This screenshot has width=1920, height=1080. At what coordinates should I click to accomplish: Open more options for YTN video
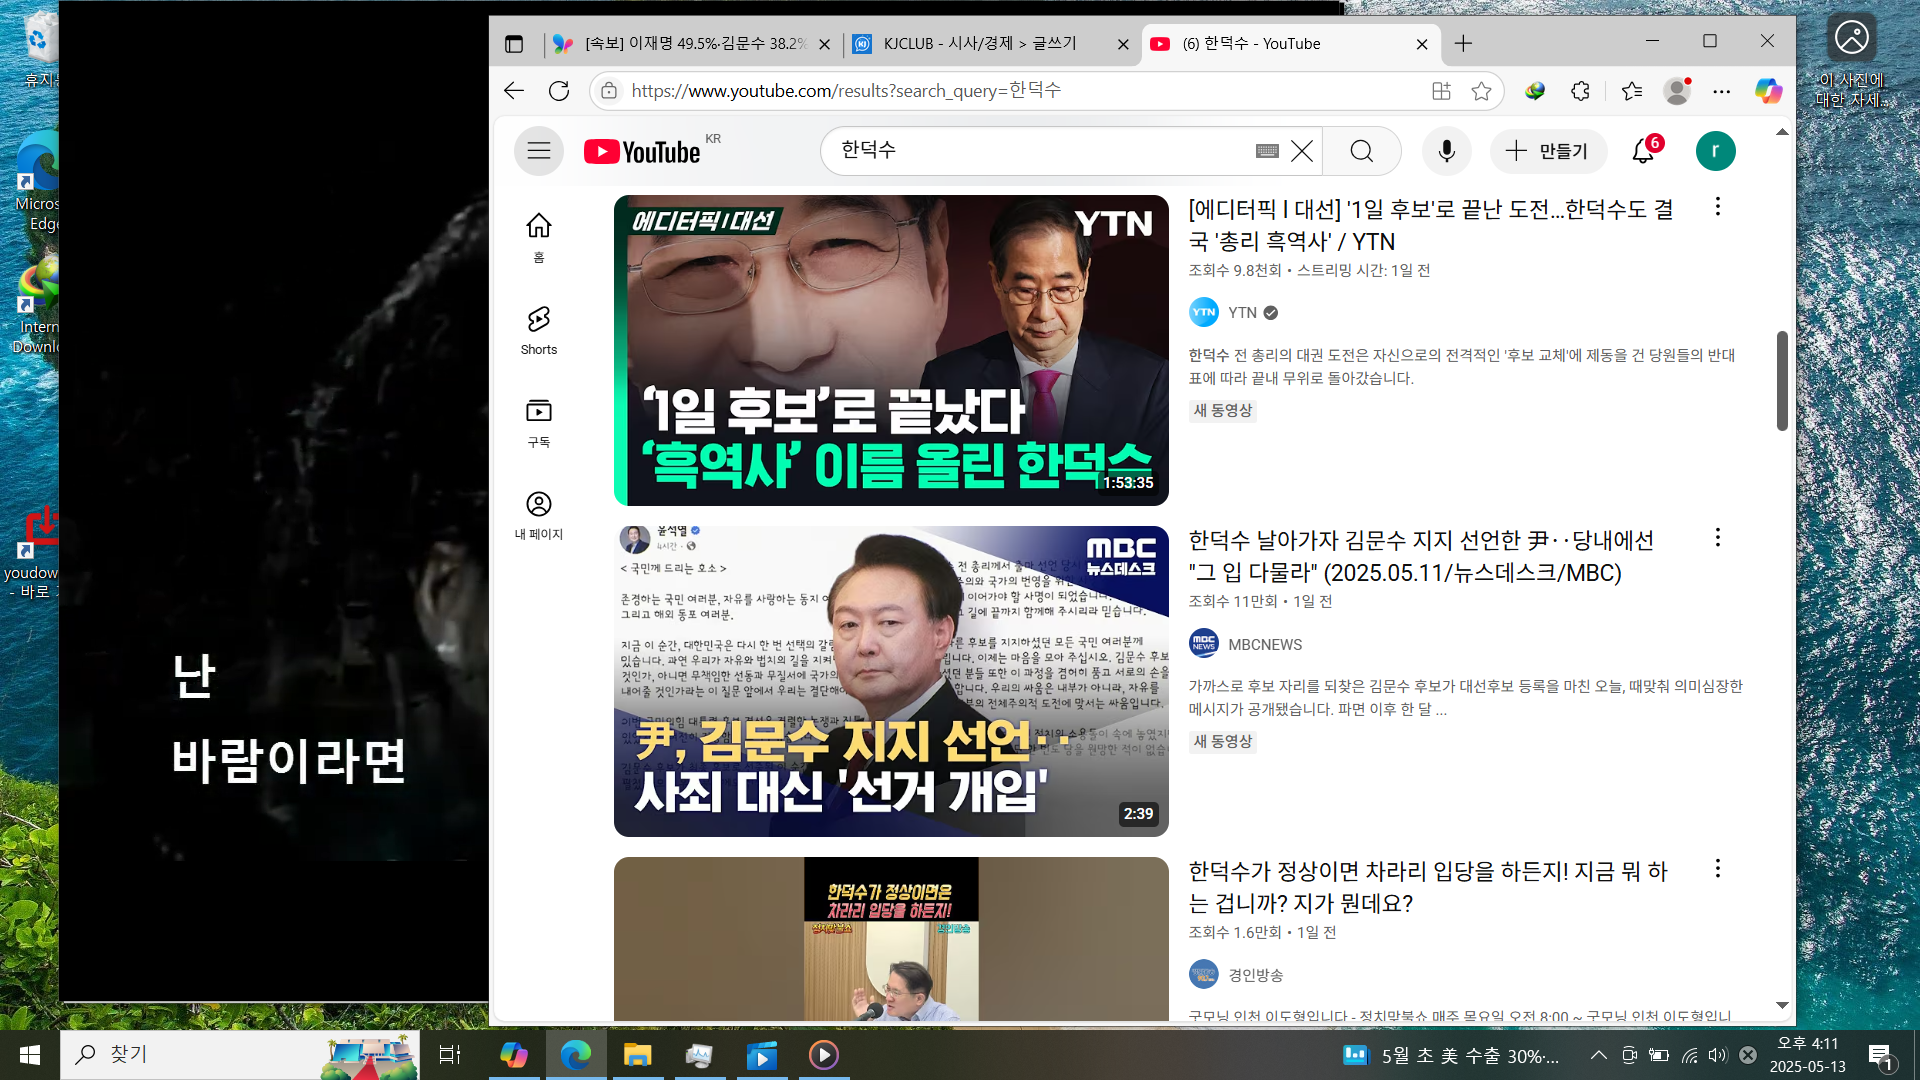tap(1717, 207)
